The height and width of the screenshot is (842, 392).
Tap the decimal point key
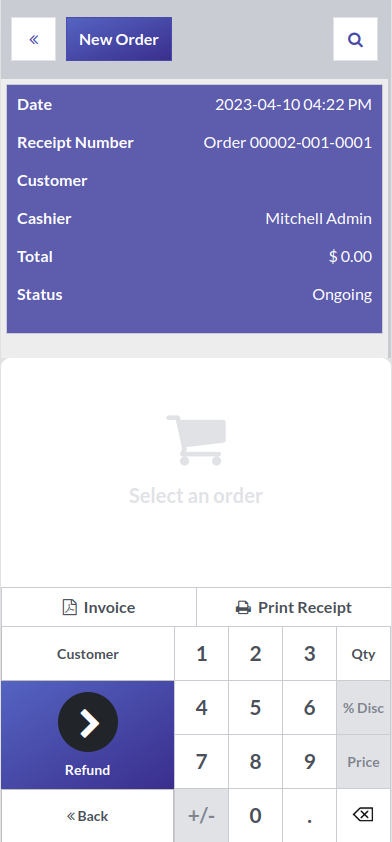pos(309,816)
